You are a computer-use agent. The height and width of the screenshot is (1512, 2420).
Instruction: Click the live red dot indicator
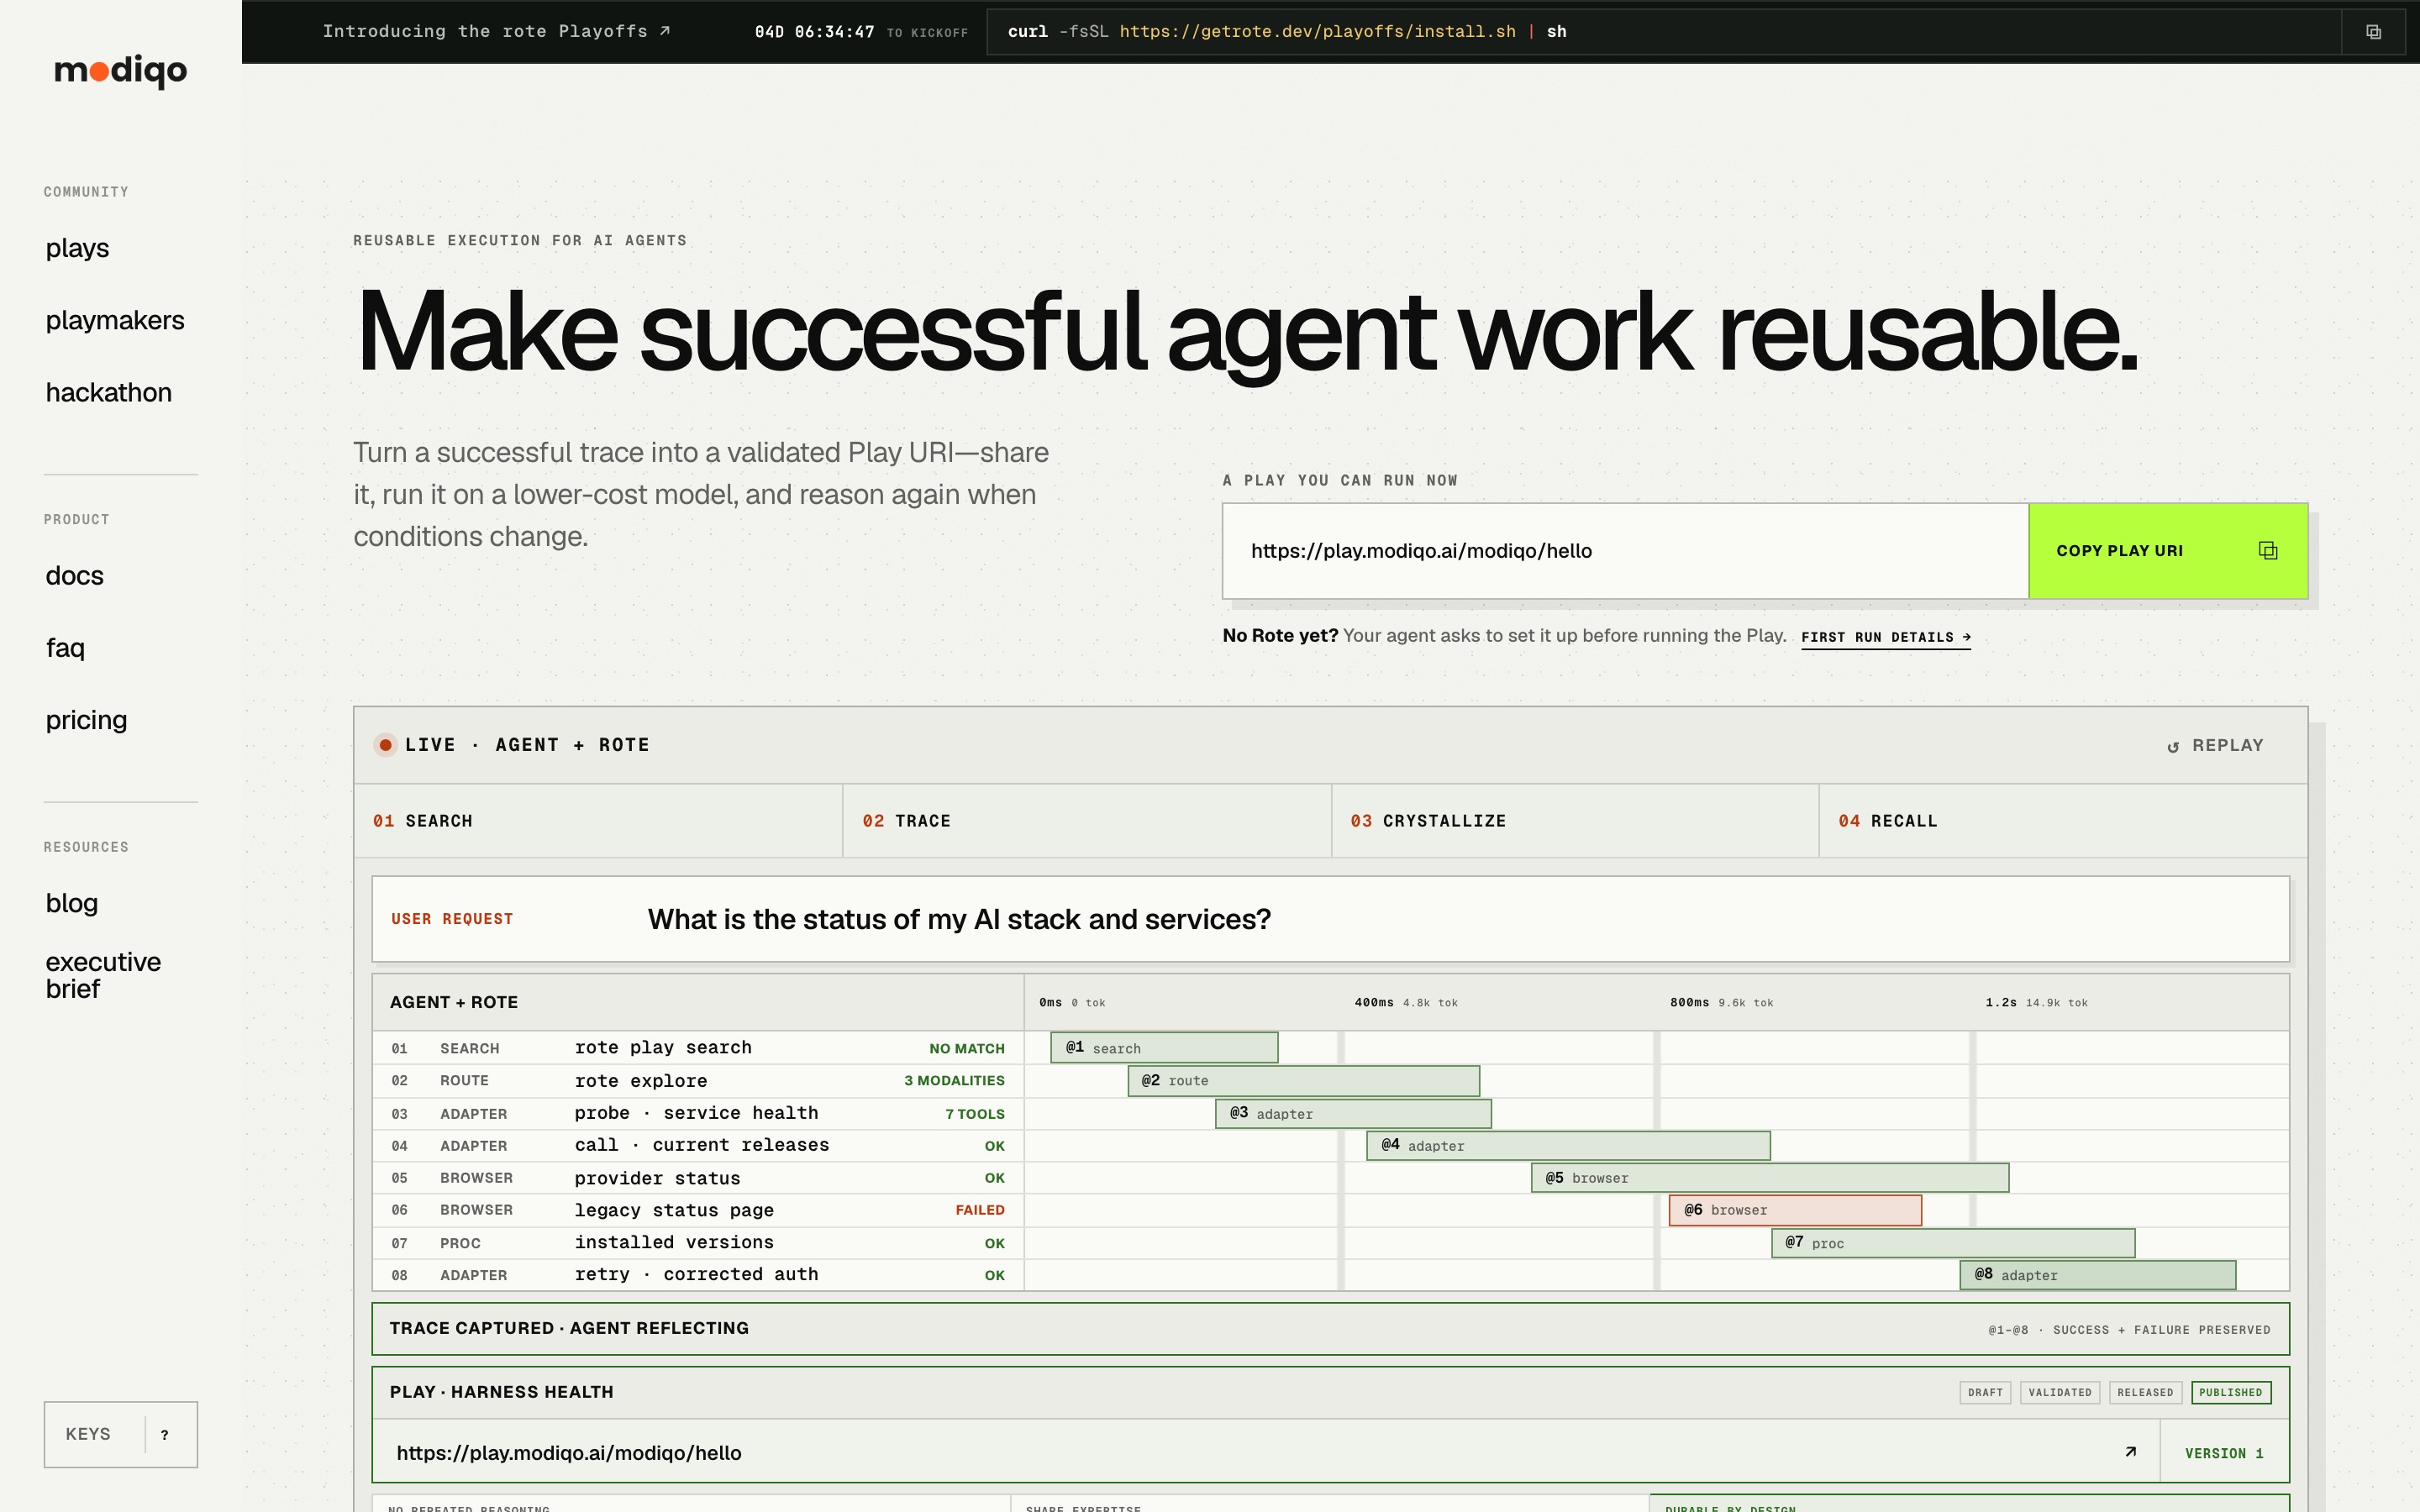click(x=385, y=745)
